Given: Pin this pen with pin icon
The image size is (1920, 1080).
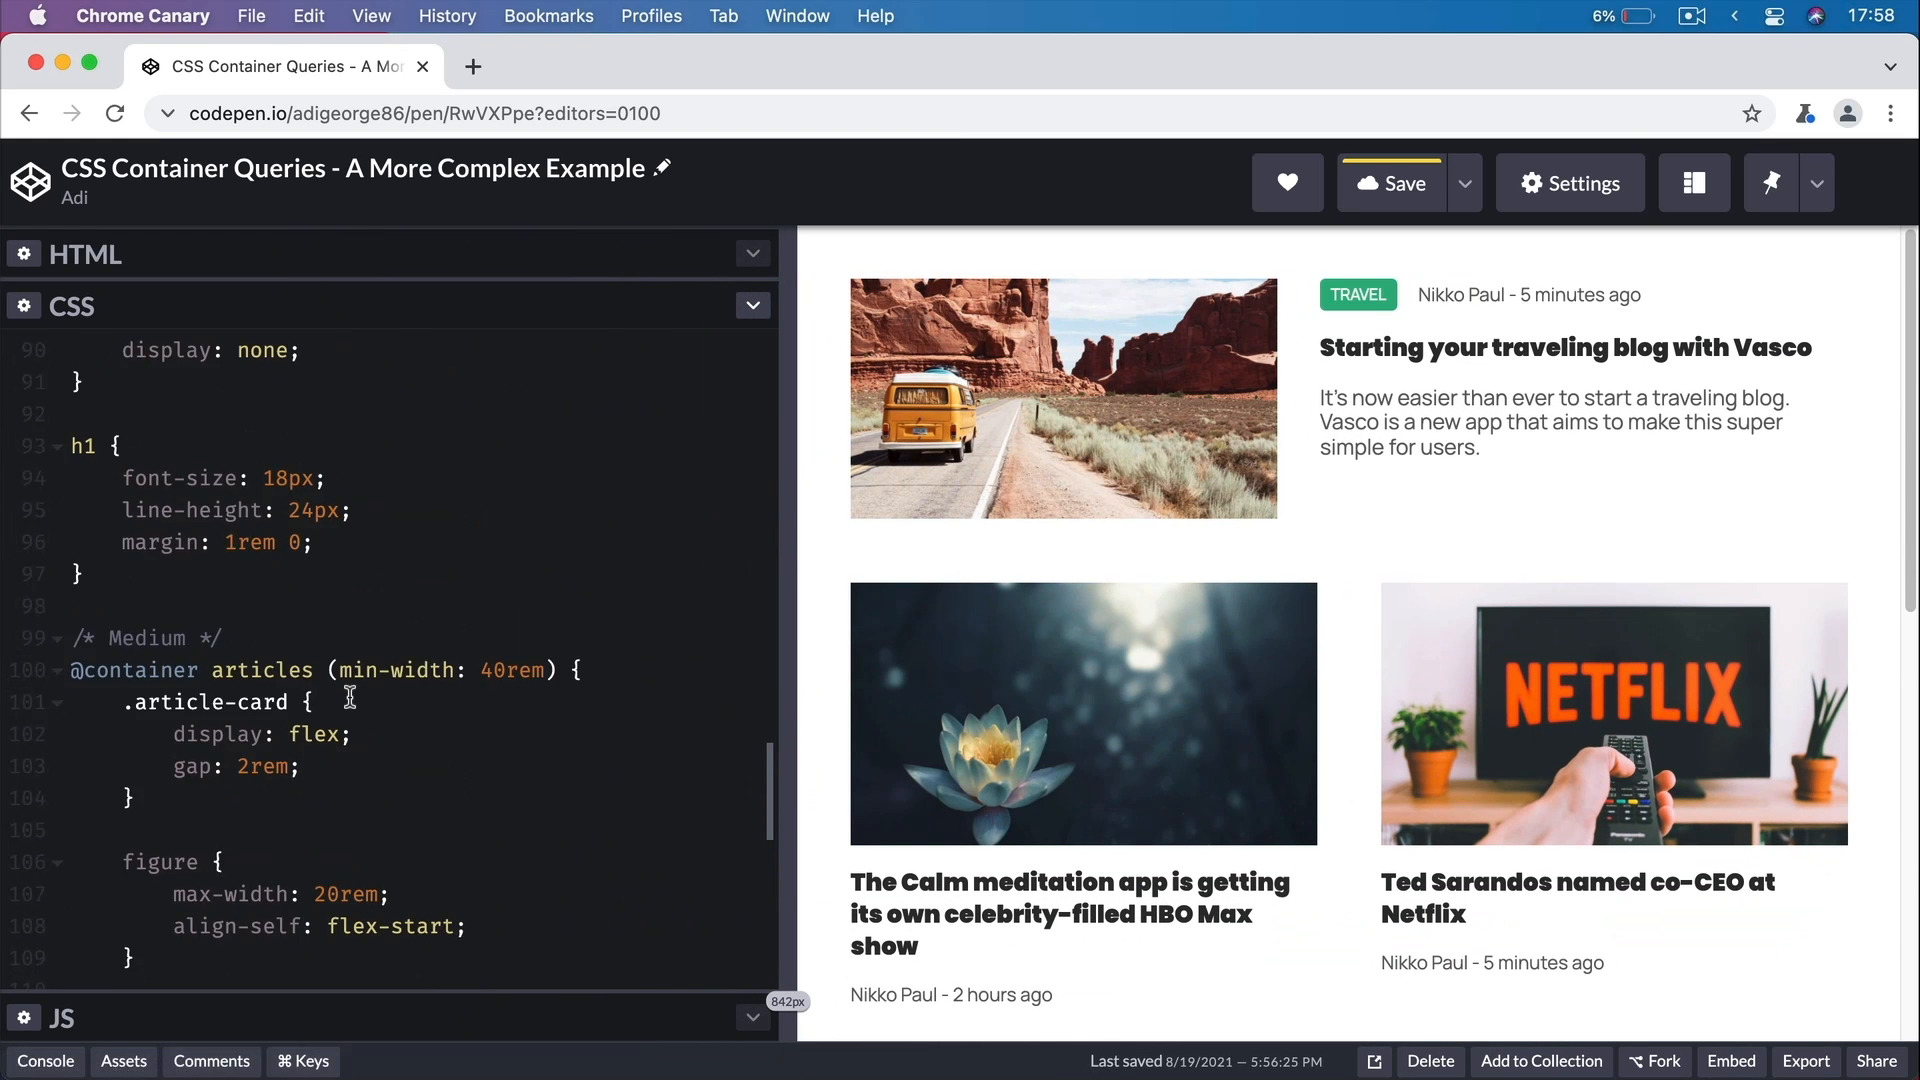Looking at the screenshot, I should point(1771,183).
